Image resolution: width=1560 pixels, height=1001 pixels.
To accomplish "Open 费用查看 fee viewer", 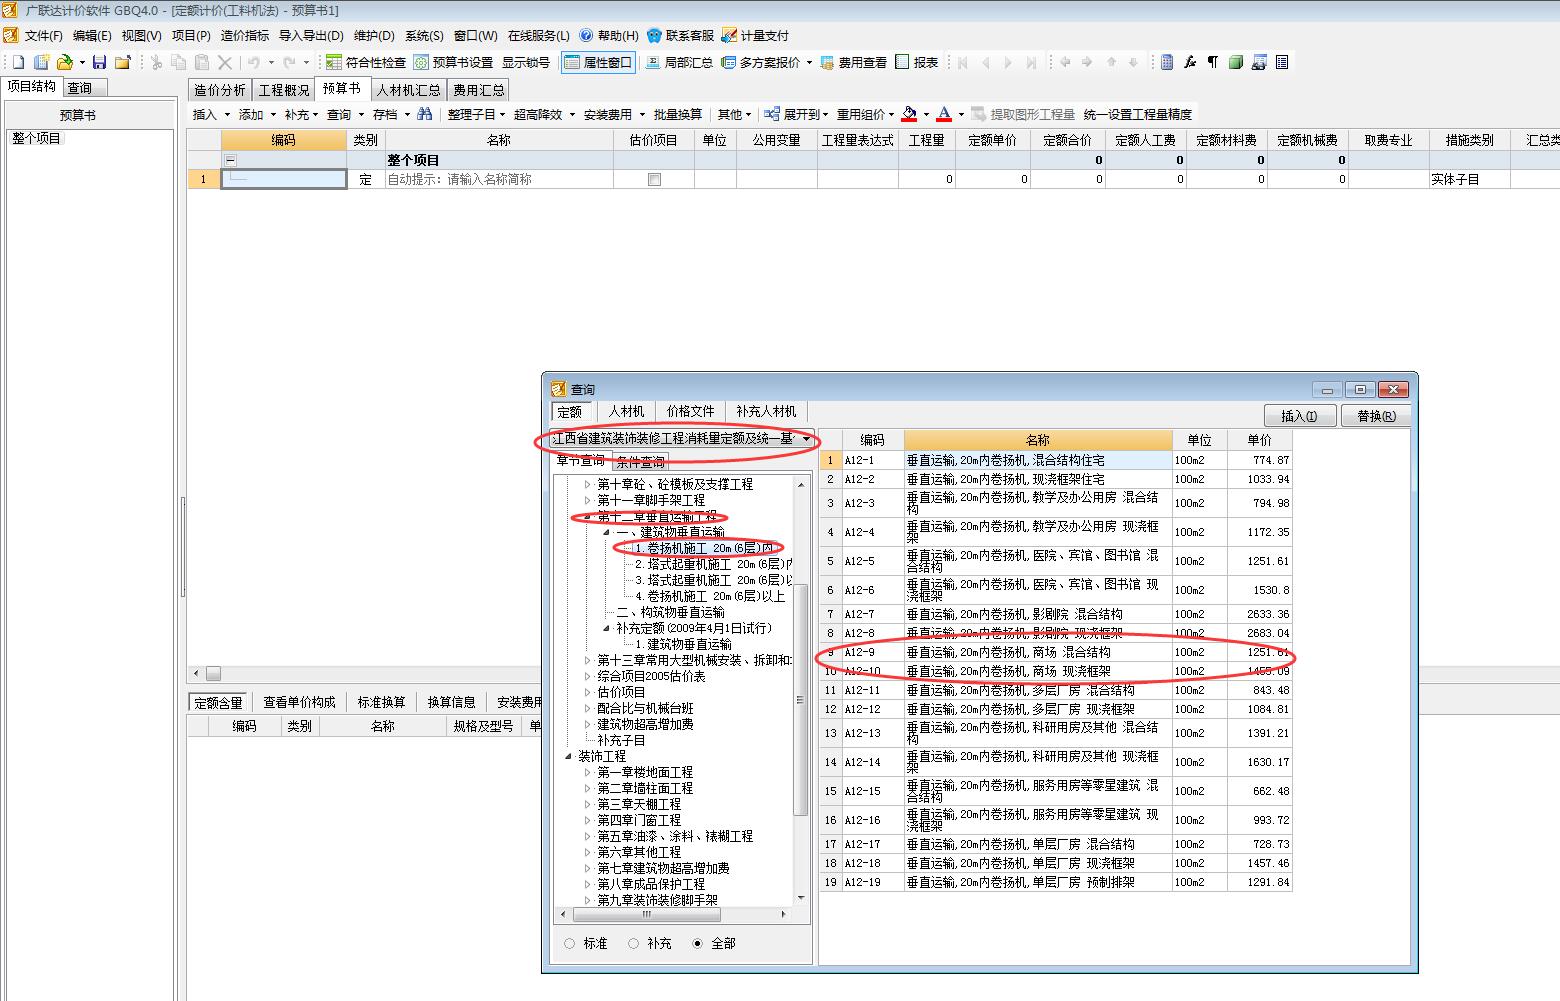I will point(853,62).
